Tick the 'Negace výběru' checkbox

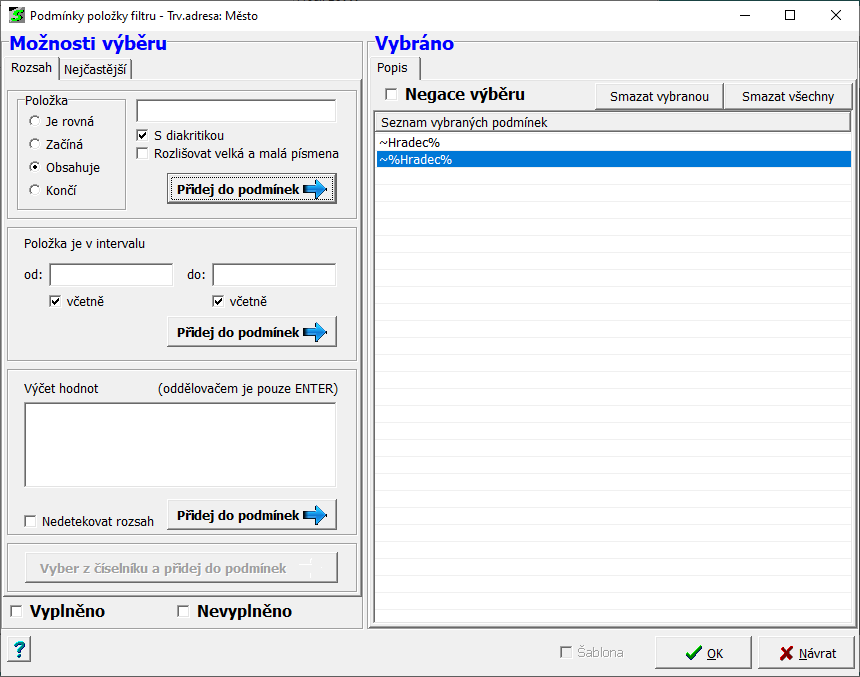391,95
